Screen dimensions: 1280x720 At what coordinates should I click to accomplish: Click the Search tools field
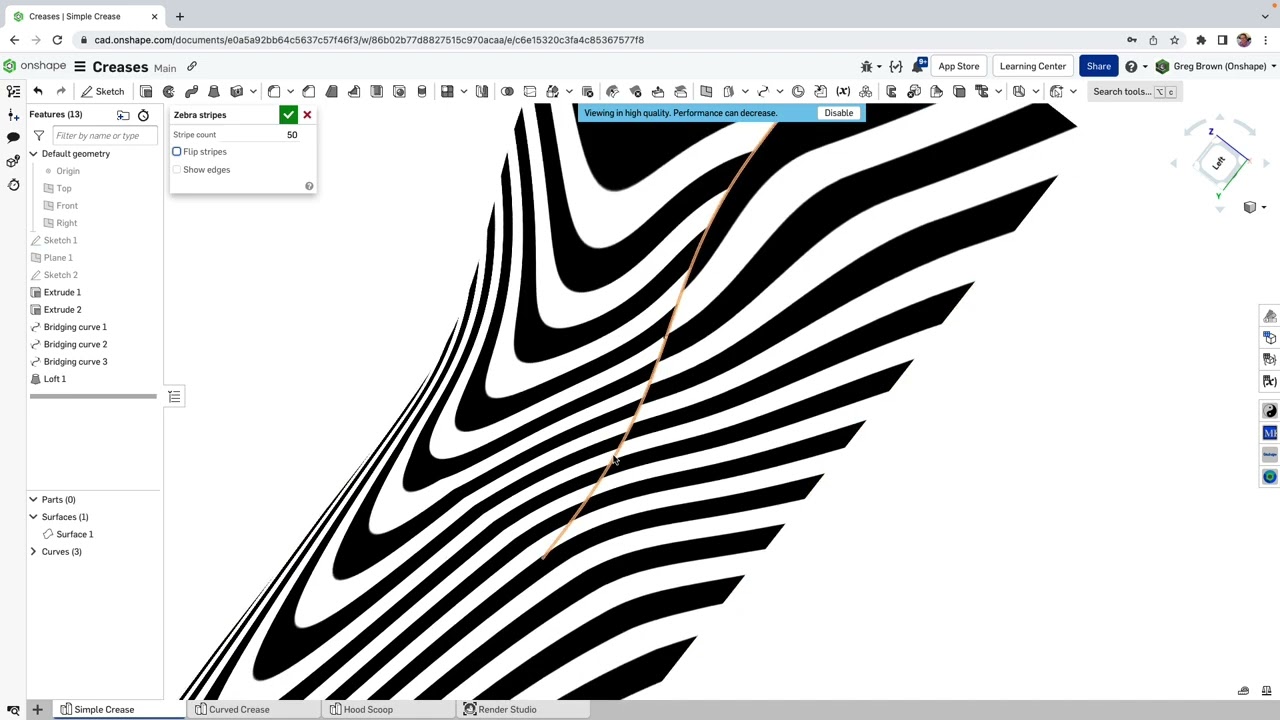(1134, 91)
